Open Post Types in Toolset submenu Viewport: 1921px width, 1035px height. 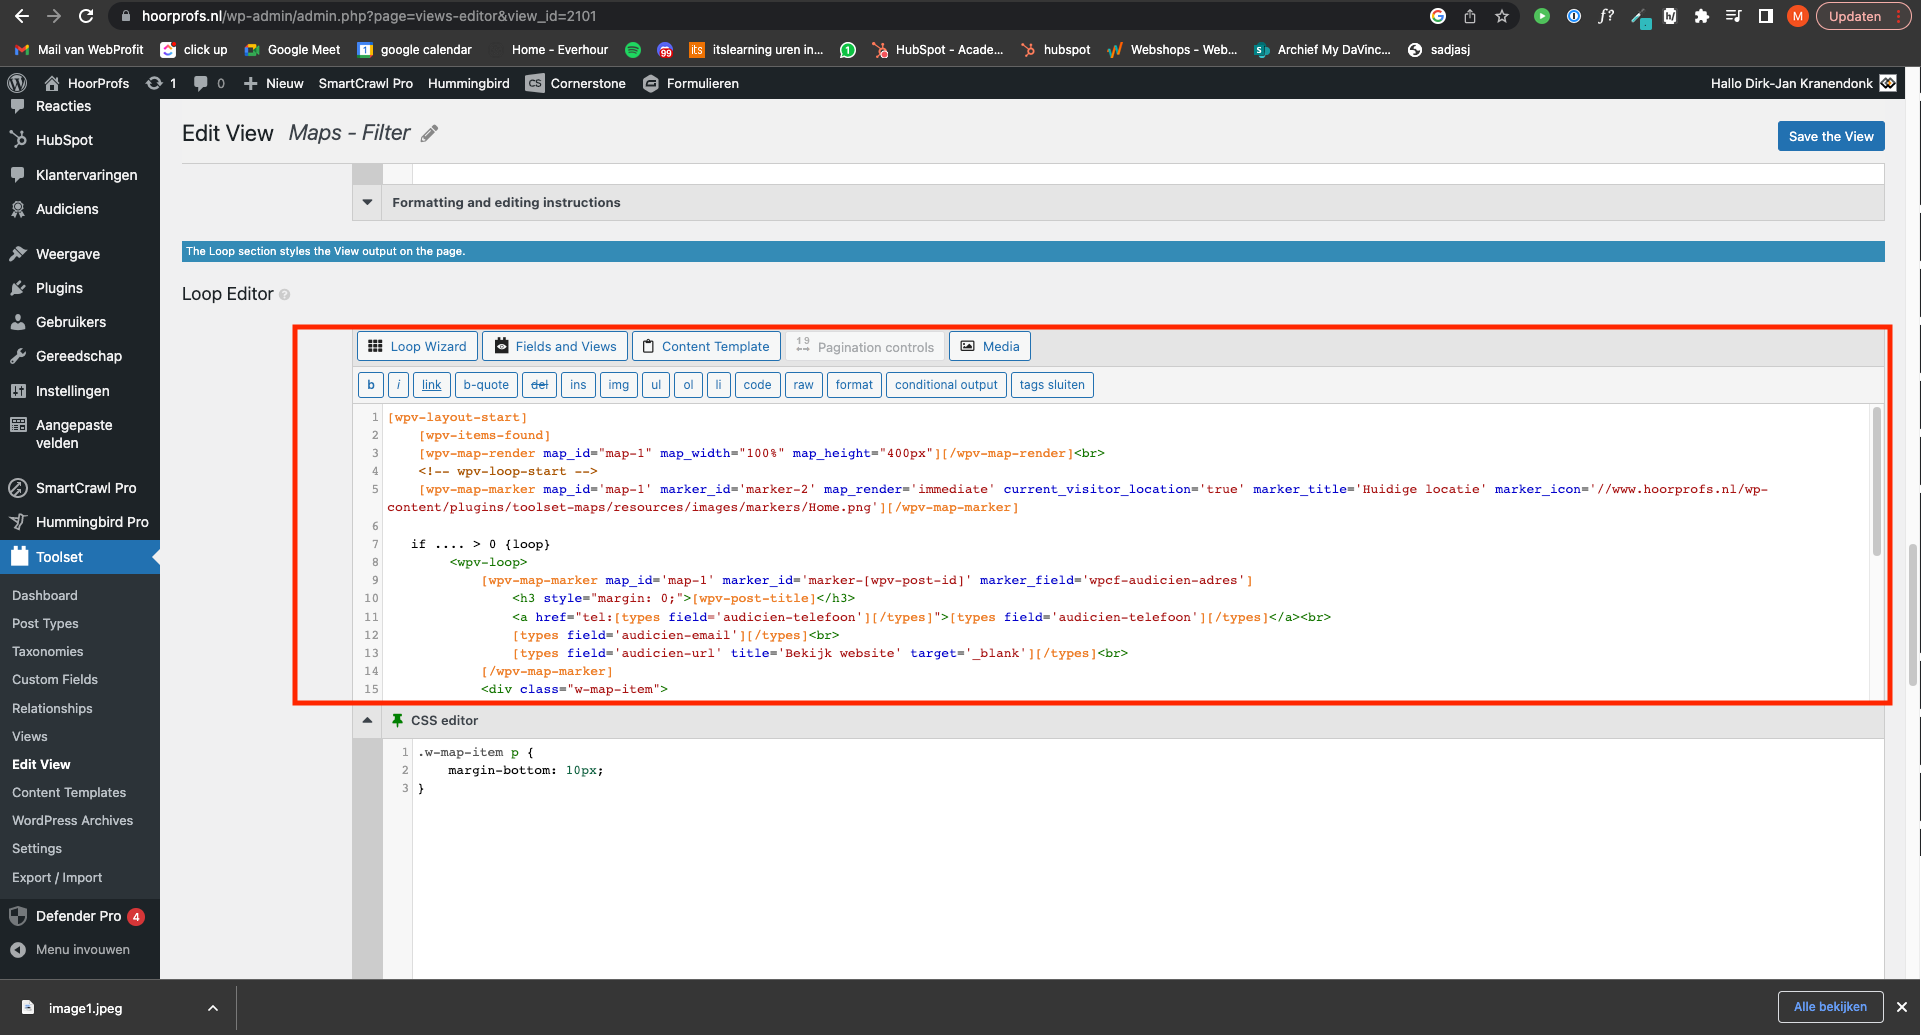[45, 623]
